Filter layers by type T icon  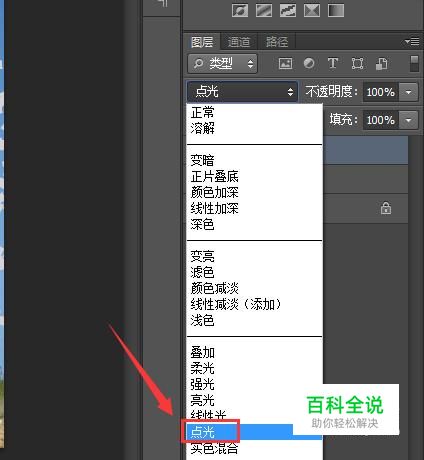(x=333, y=63)
